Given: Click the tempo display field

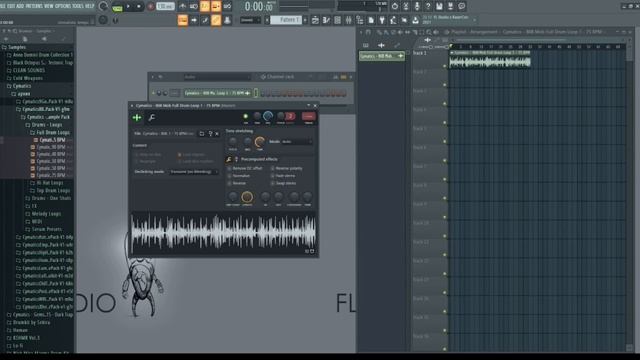Looking at the screenshot, I should click(165, 6).
